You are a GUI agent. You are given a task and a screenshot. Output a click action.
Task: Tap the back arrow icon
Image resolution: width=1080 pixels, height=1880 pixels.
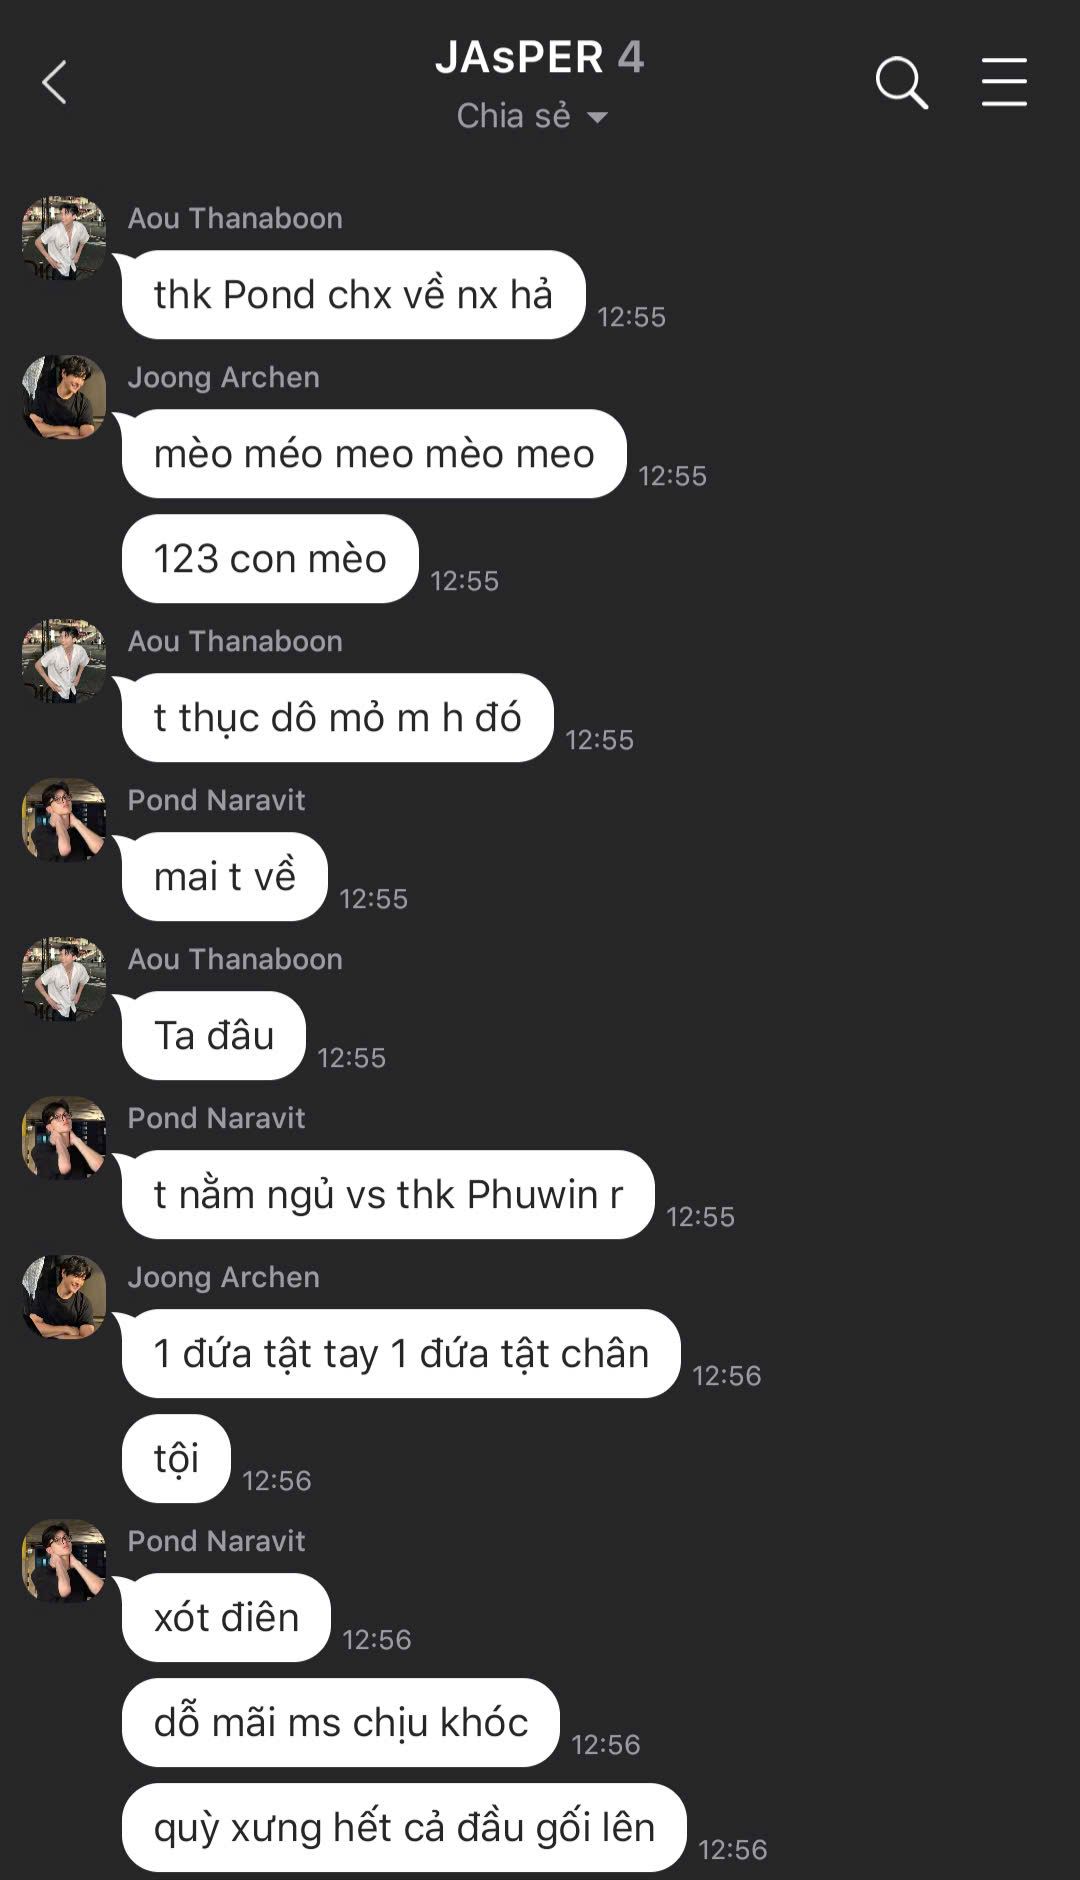(x=54, y=82)
